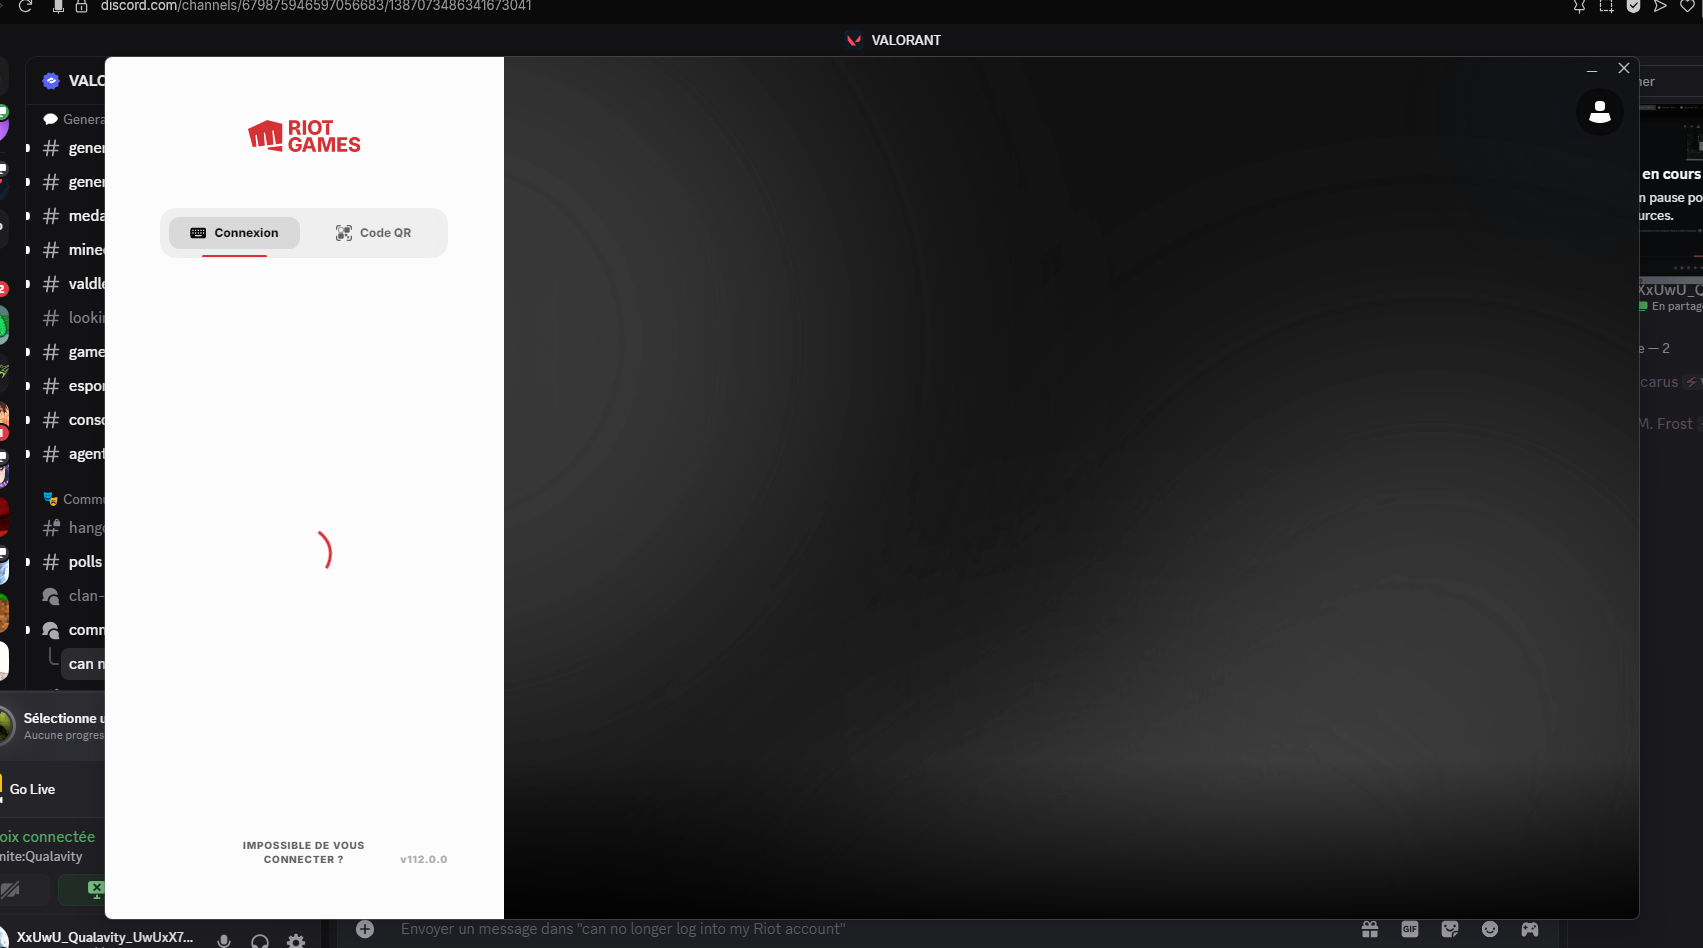Click the browser heart bookmark icon

tap(1687, 6)
